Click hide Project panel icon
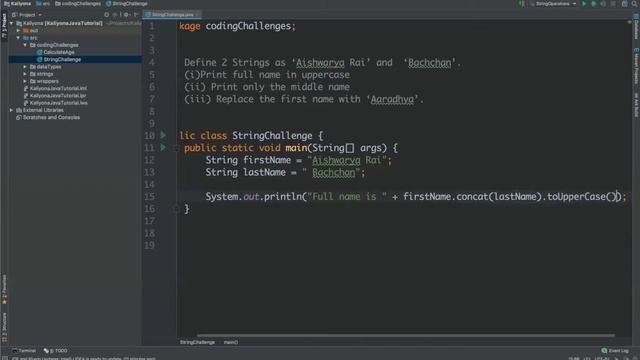 click(x=136, y=15)
